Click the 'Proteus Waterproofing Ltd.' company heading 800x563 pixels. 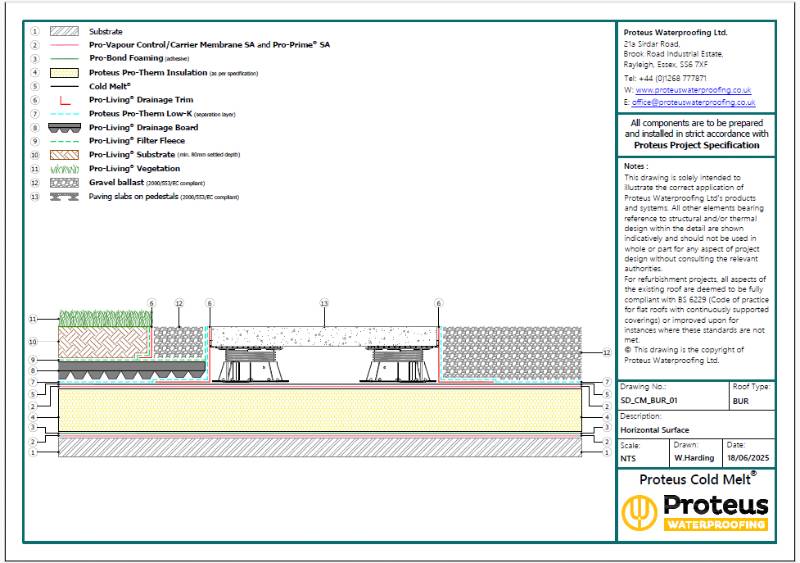pyautogui.click(x=676, y=32)
